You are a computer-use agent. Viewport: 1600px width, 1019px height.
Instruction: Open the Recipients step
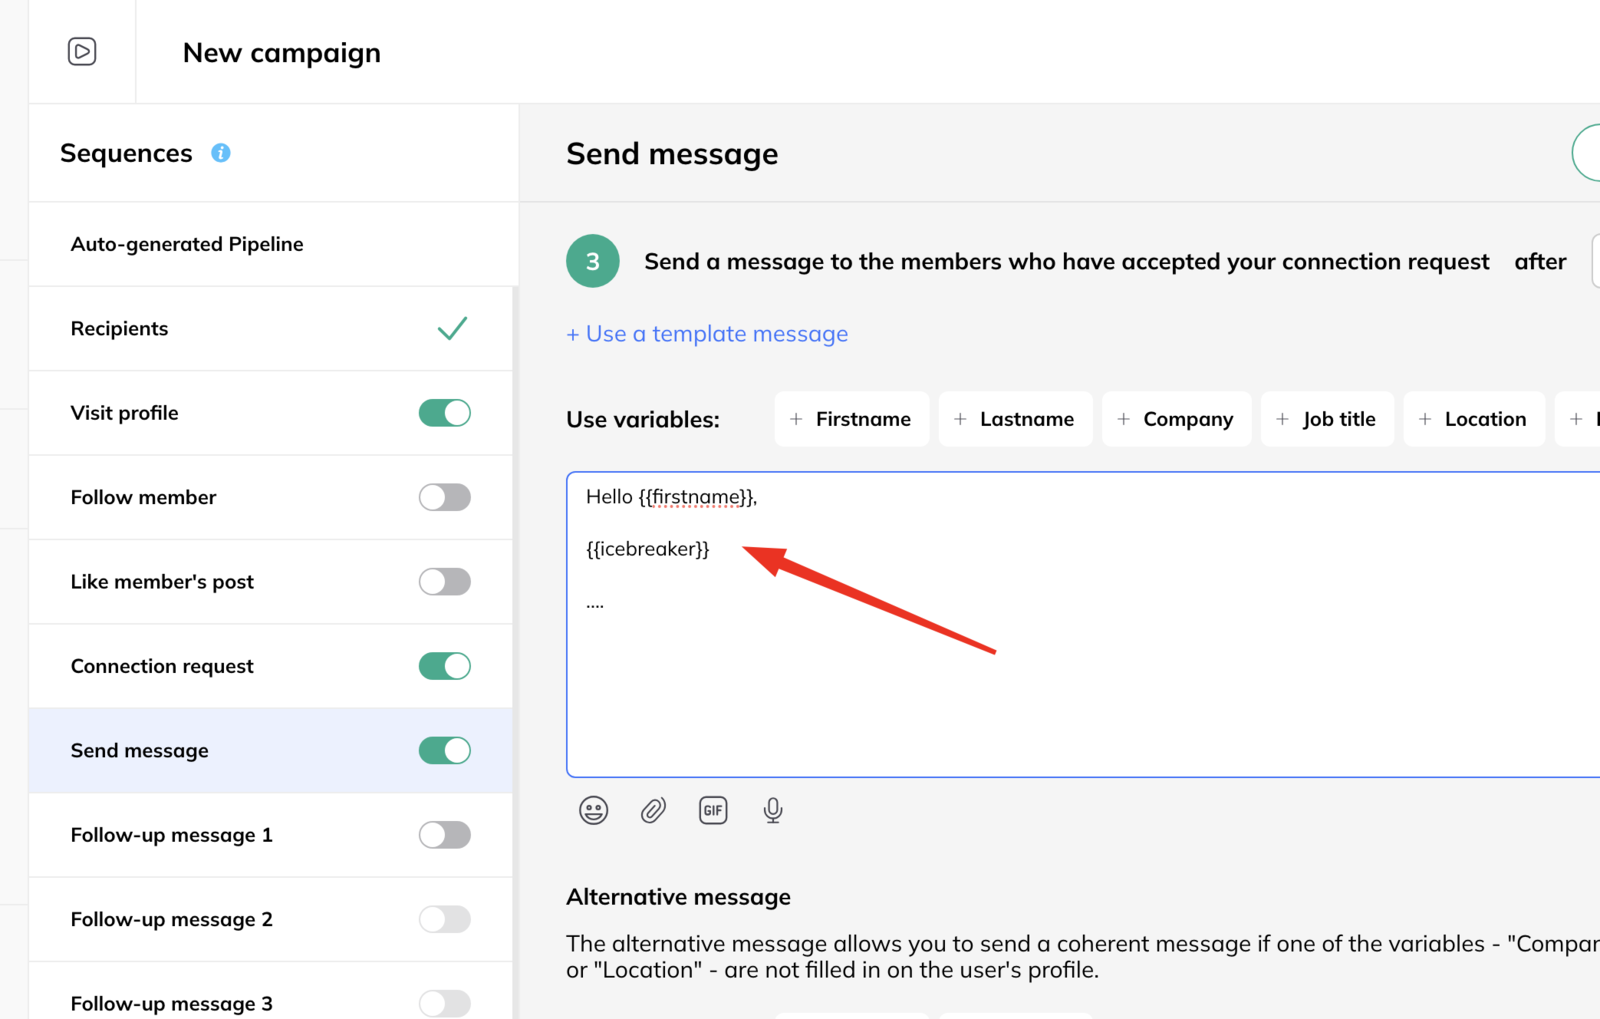(x=272, y=329)
